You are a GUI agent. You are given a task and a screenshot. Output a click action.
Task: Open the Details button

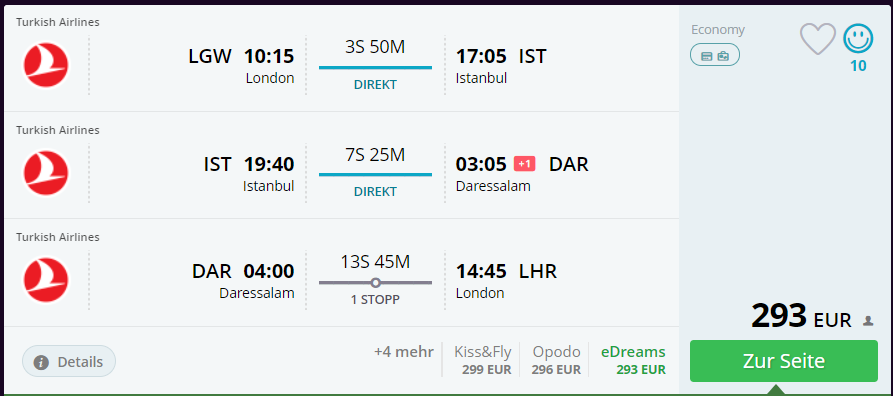click(69, 362)
